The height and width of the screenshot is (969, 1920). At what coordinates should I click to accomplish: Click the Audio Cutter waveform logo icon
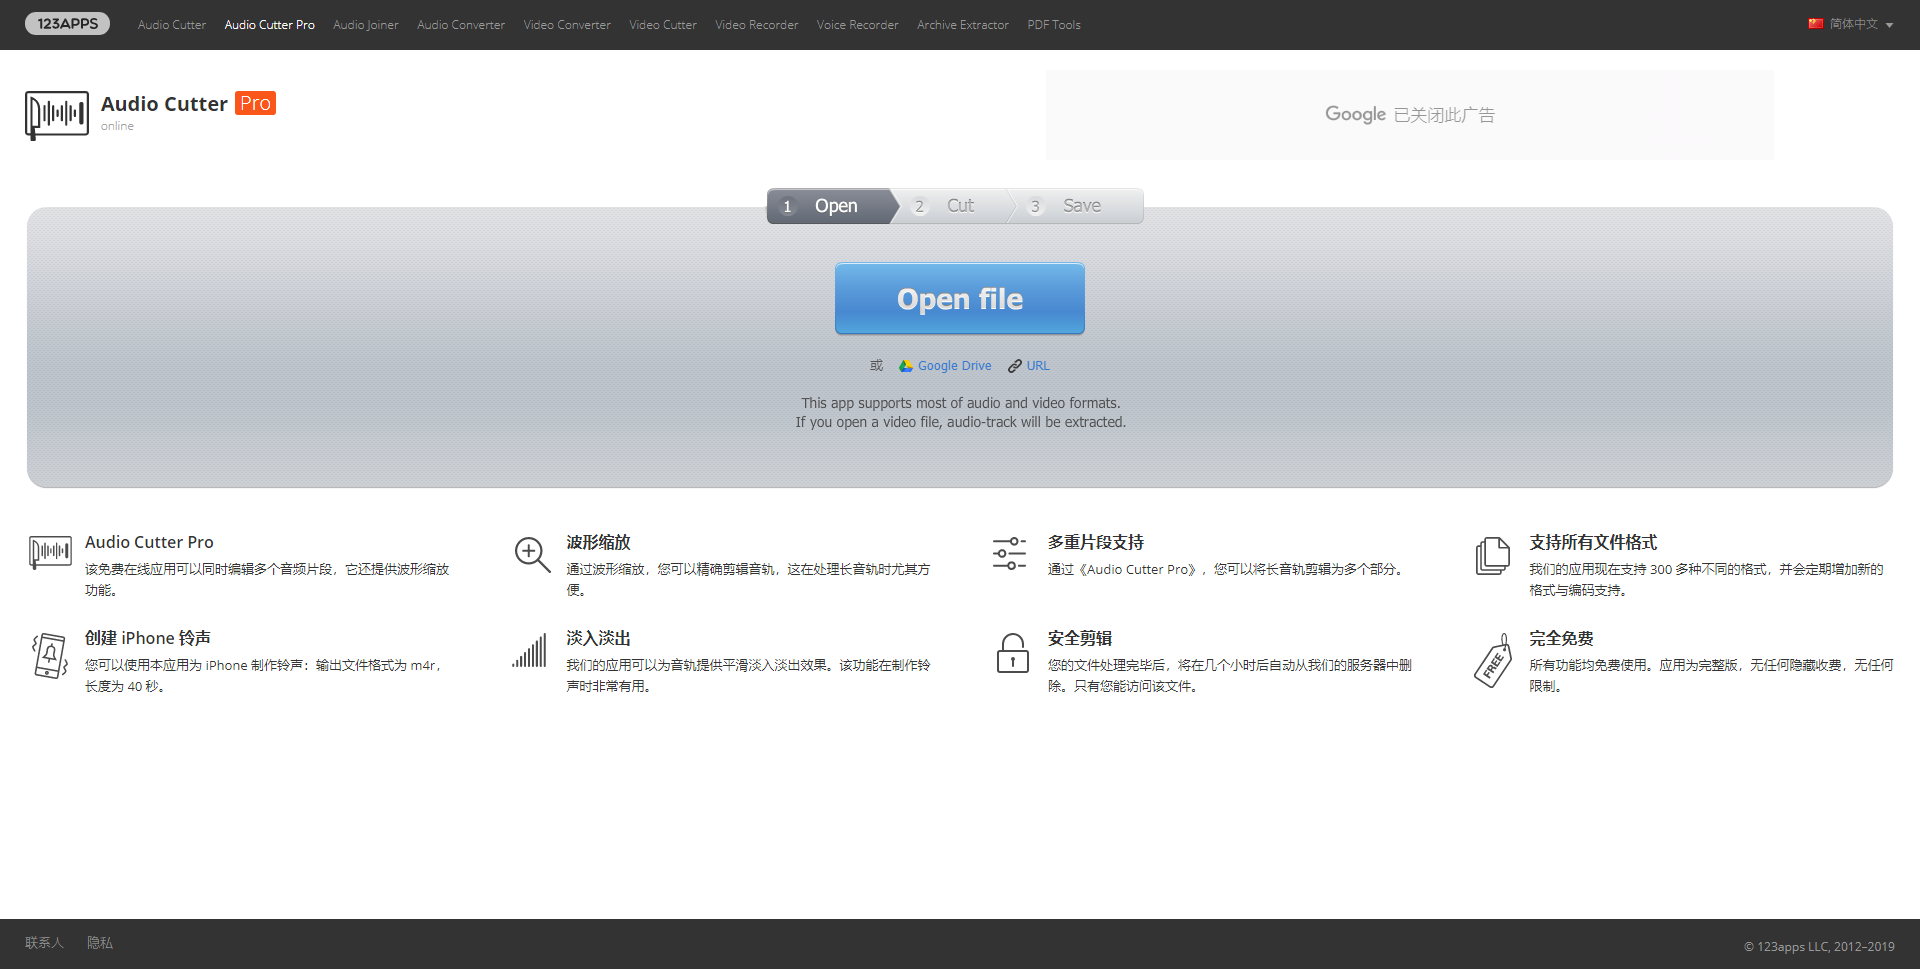(x=57, y=115)
